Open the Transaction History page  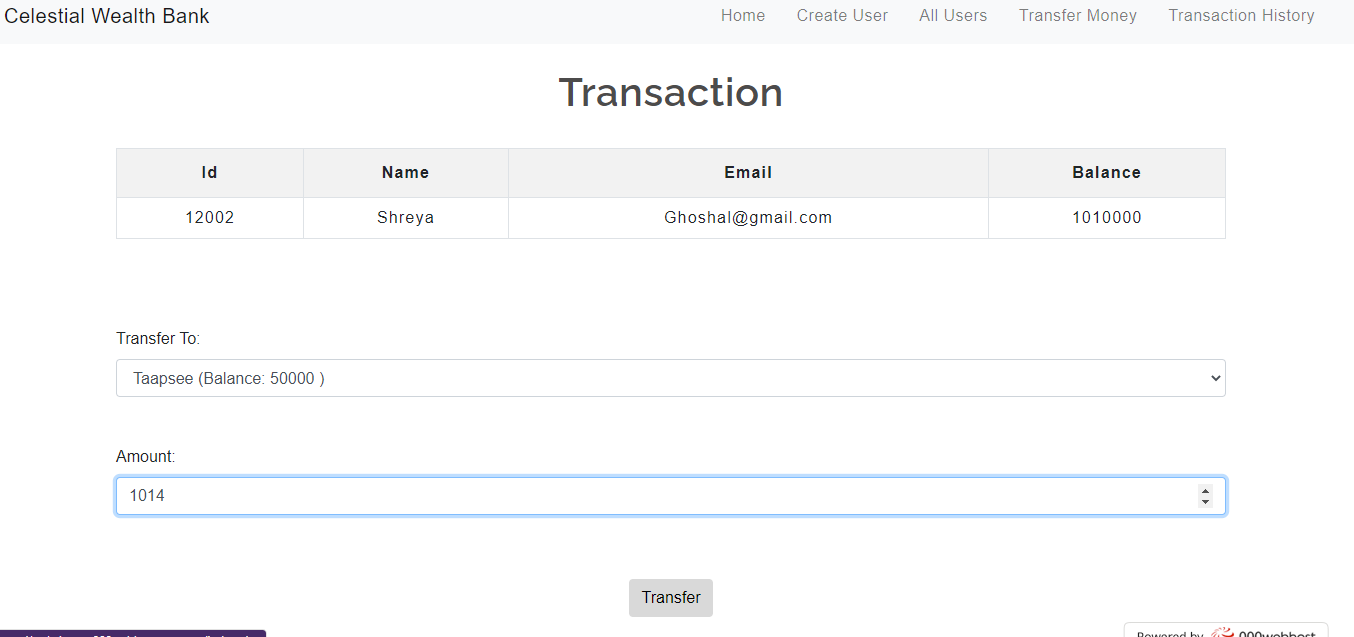(x=1241, y=15)
